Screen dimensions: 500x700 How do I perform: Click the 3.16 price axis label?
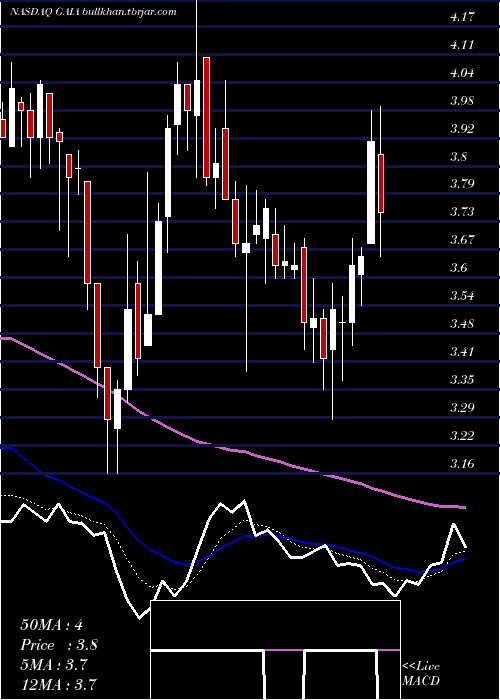point(462,463)
